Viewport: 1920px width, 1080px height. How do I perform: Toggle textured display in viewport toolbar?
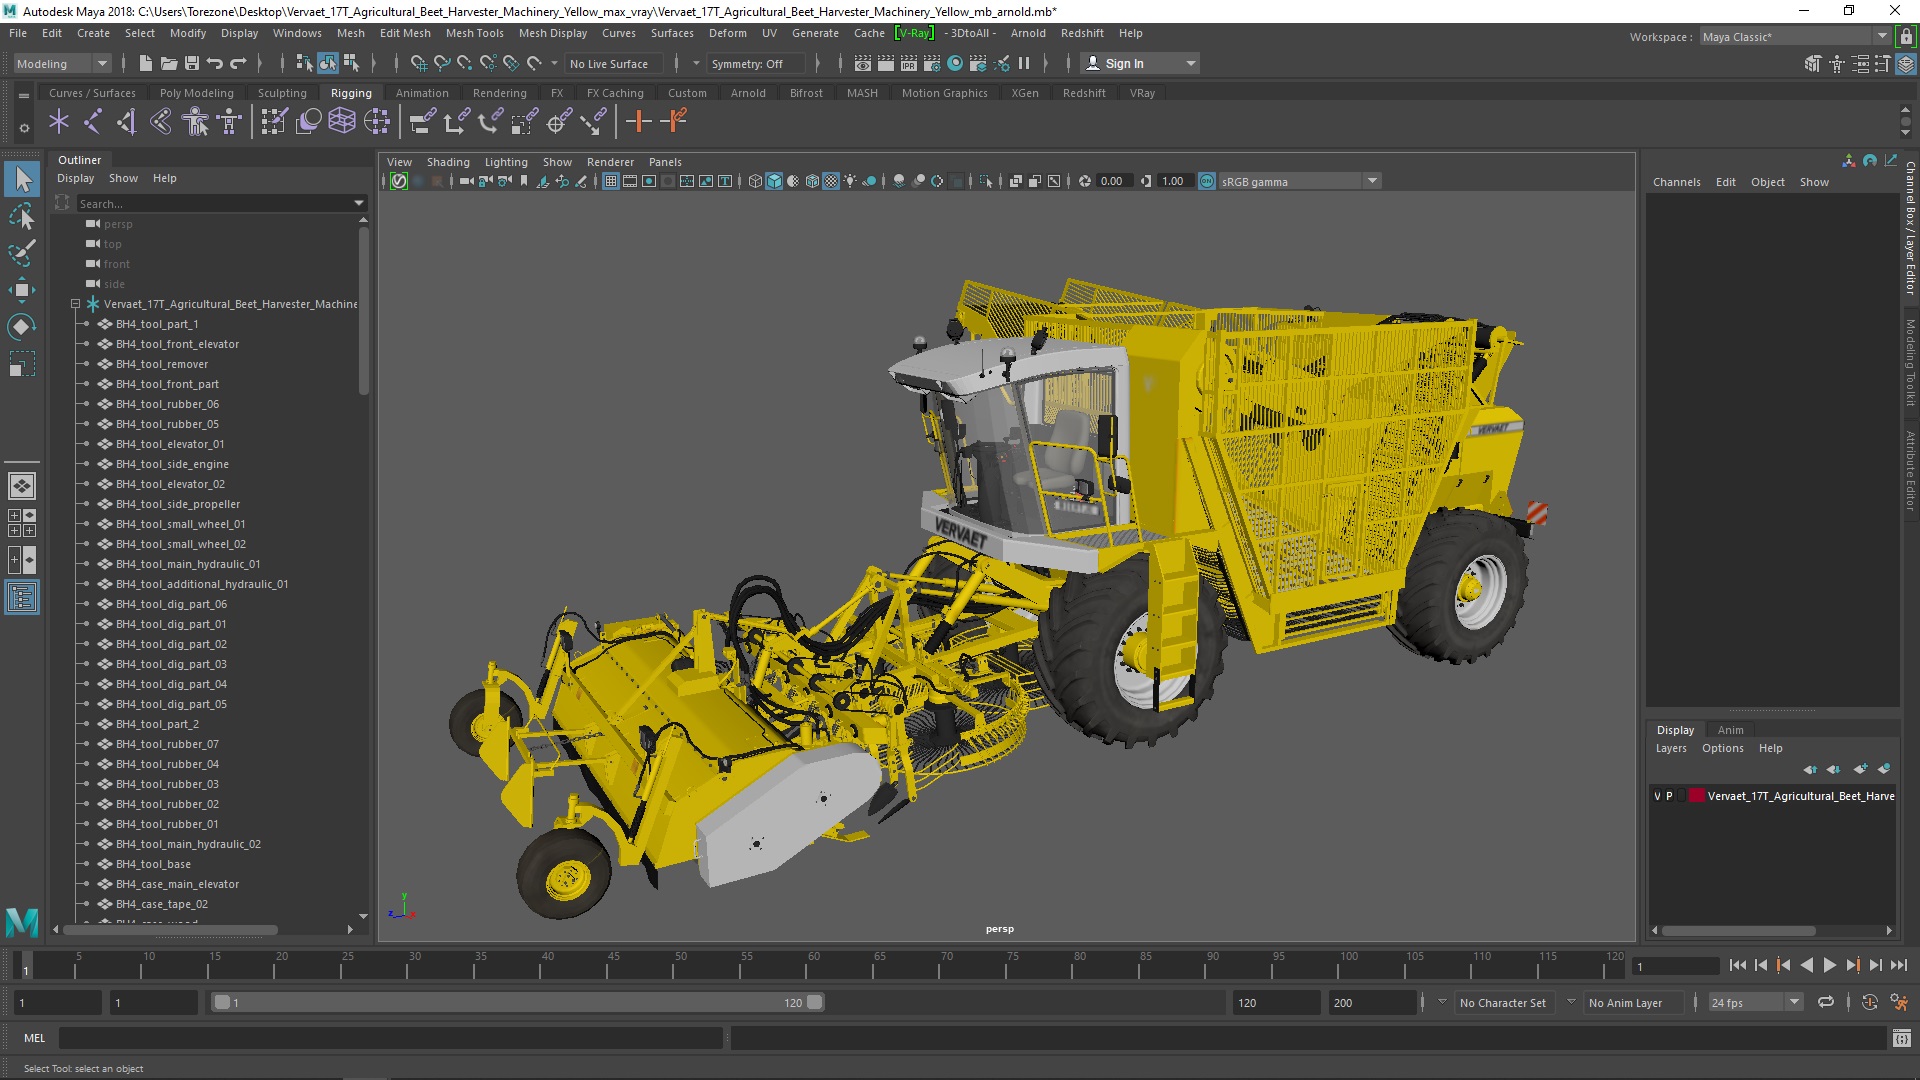click(x=831, y=181)
